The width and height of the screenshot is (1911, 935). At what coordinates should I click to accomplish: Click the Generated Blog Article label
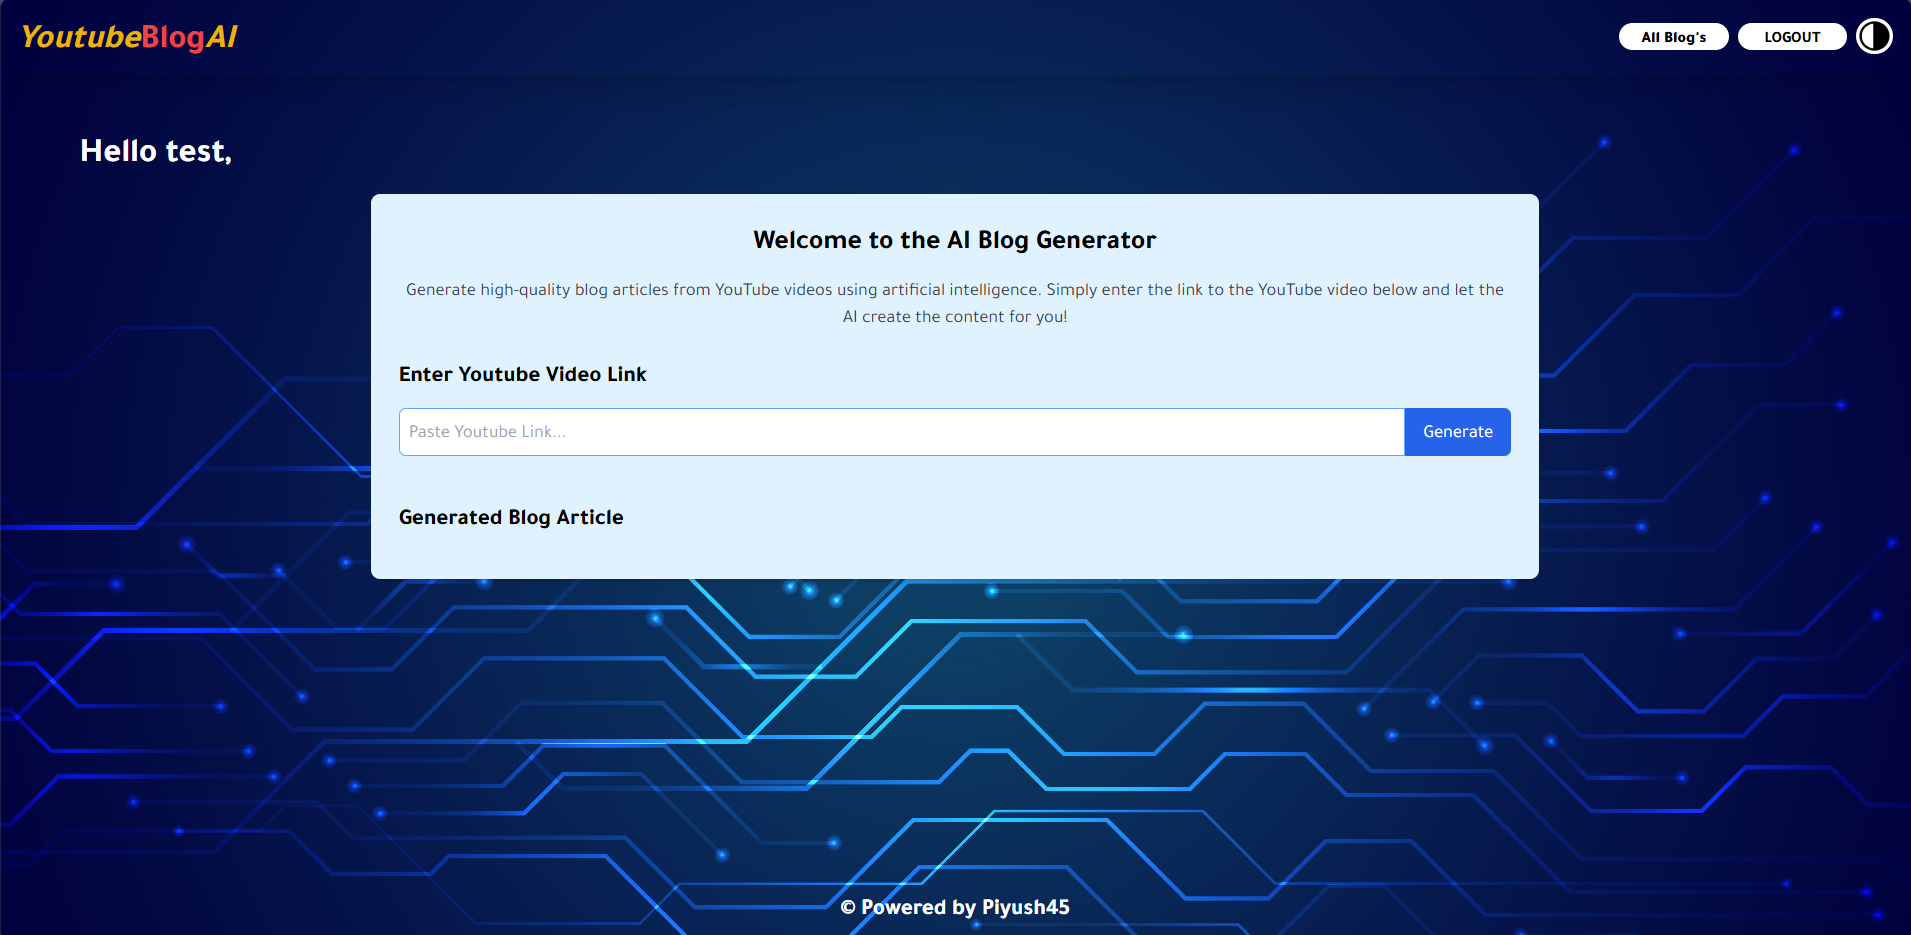point(511,517)
